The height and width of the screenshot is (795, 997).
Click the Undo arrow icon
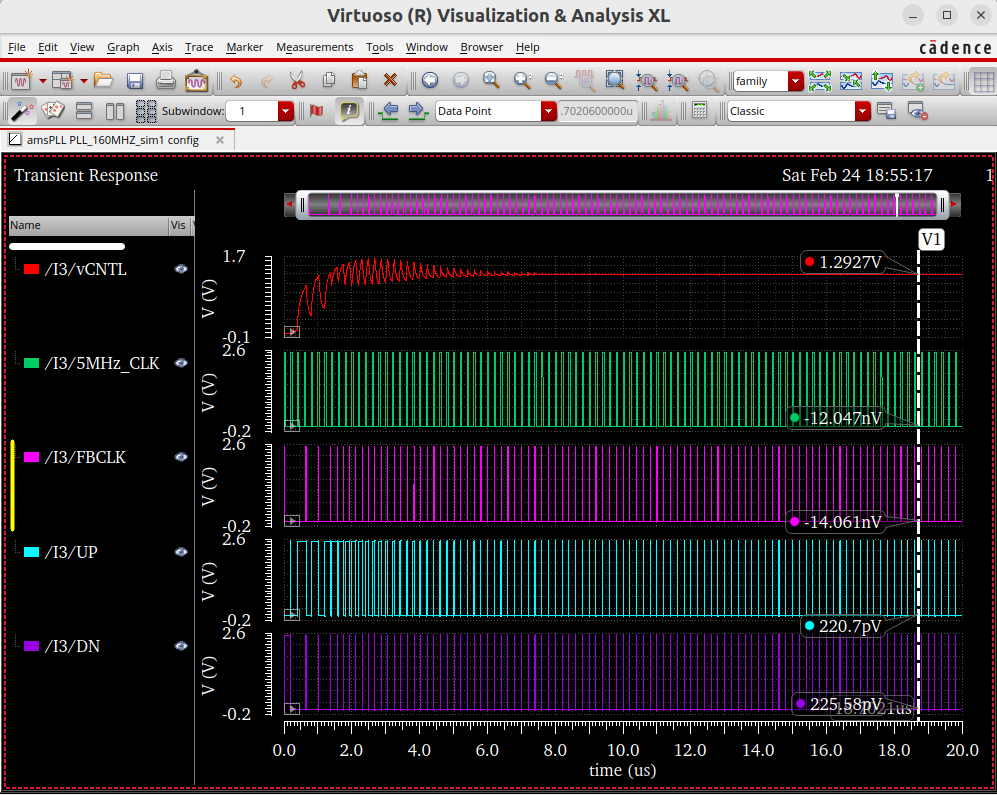[x=235, y=81]
